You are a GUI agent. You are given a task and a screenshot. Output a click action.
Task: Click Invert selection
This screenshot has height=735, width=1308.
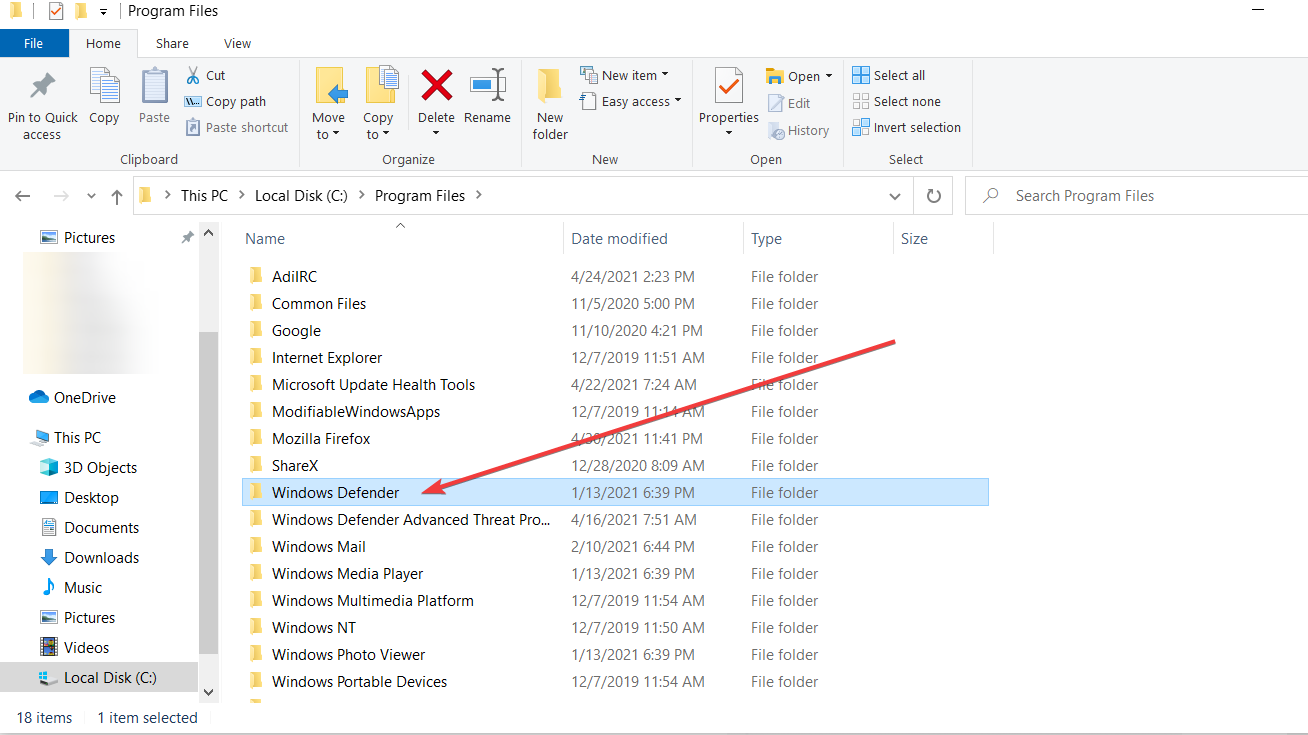pyautogui.click(x=907, y=127)
